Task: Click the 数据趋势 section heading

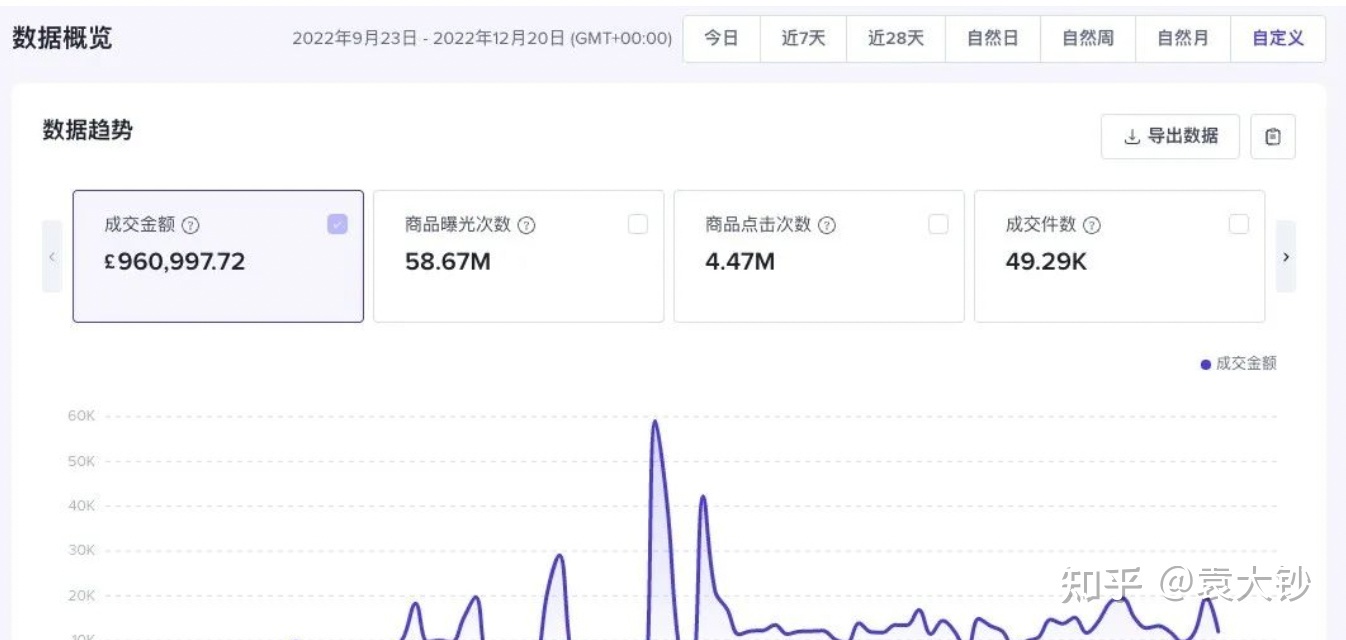Action: point(87,130)
